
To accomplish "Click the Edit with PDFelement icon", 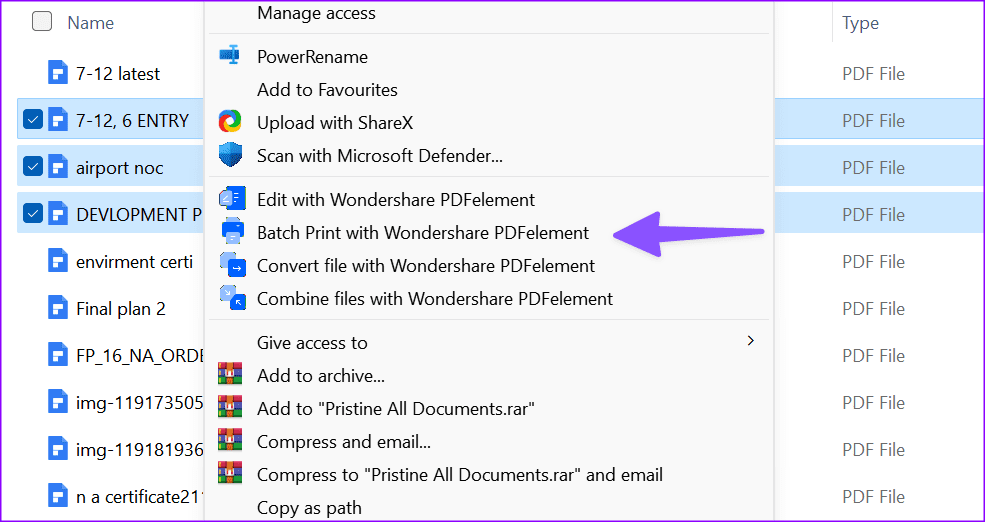I will coord(231,199).
